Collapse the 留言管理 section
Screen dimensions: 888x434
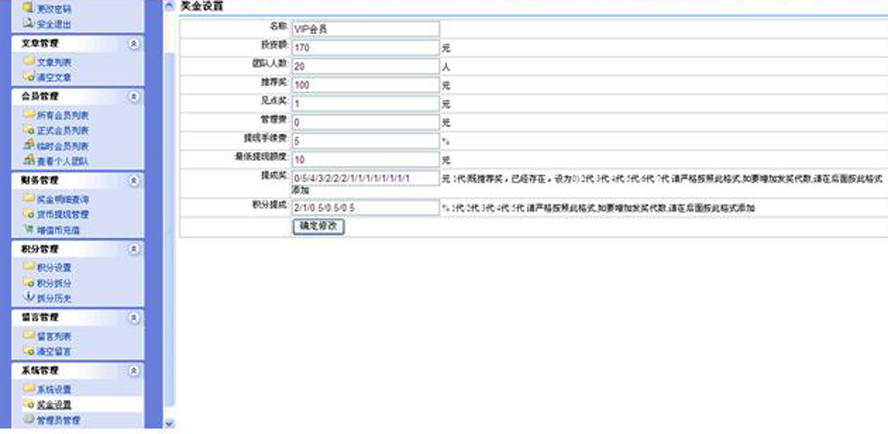[134, 317]
